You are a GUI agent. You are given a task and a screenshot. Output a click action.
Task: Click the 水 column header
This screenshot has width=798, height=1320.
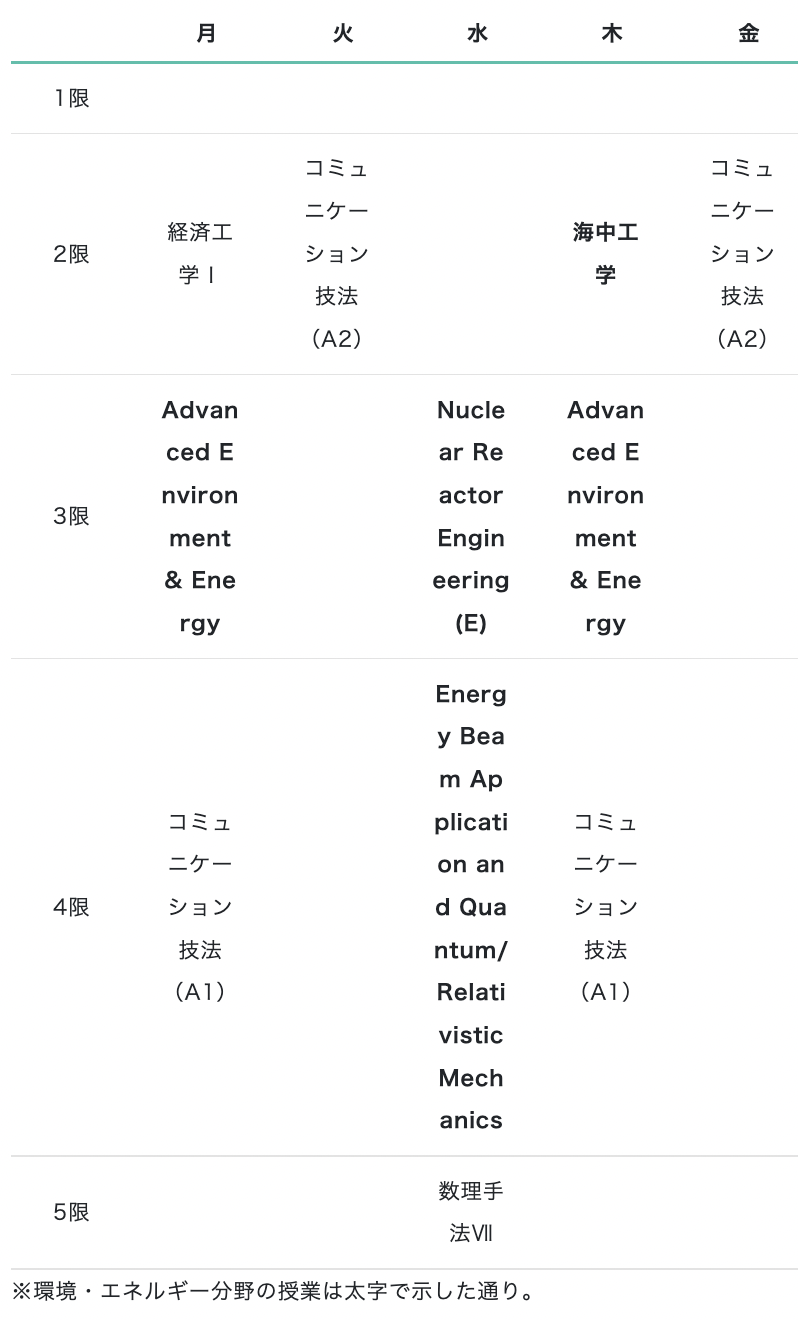pos(477,33)
